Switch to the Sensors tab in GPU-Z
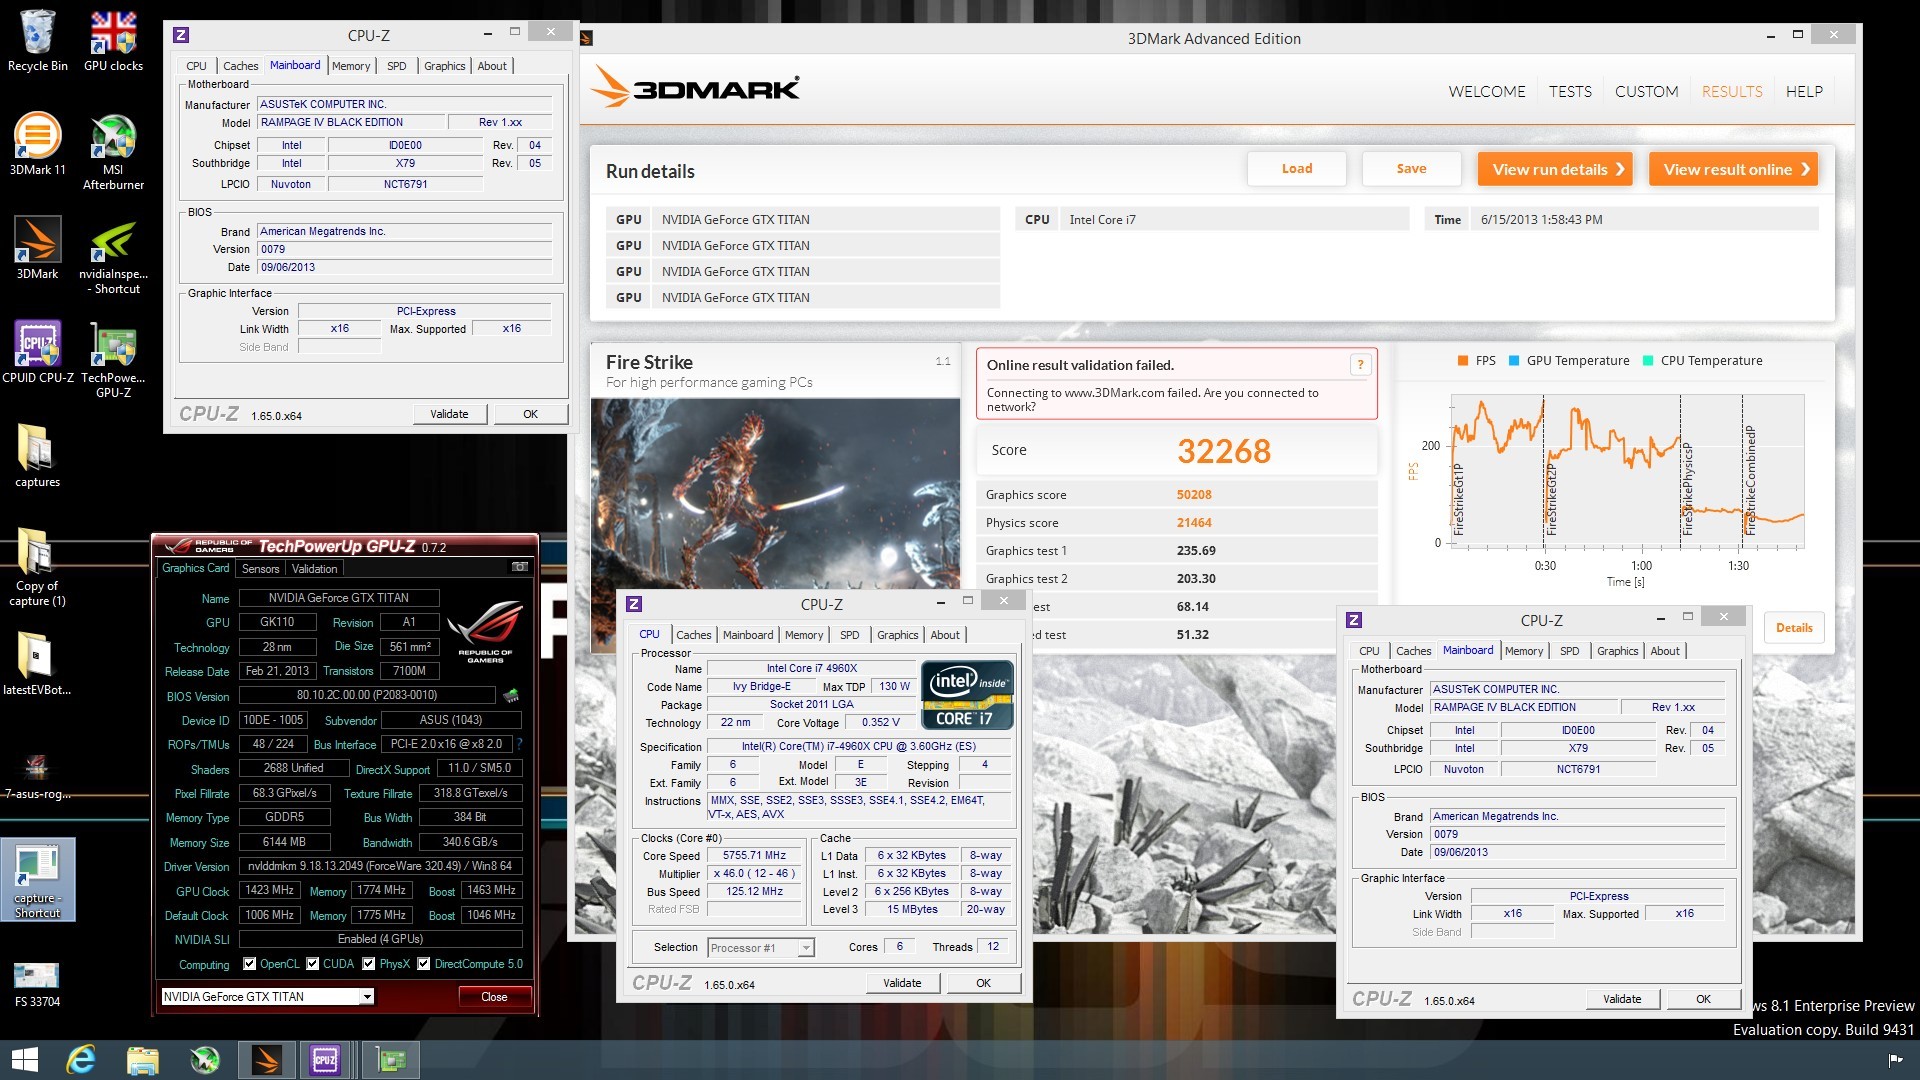This screenshot has width=1920, height=1080. (x=260, y=569)
